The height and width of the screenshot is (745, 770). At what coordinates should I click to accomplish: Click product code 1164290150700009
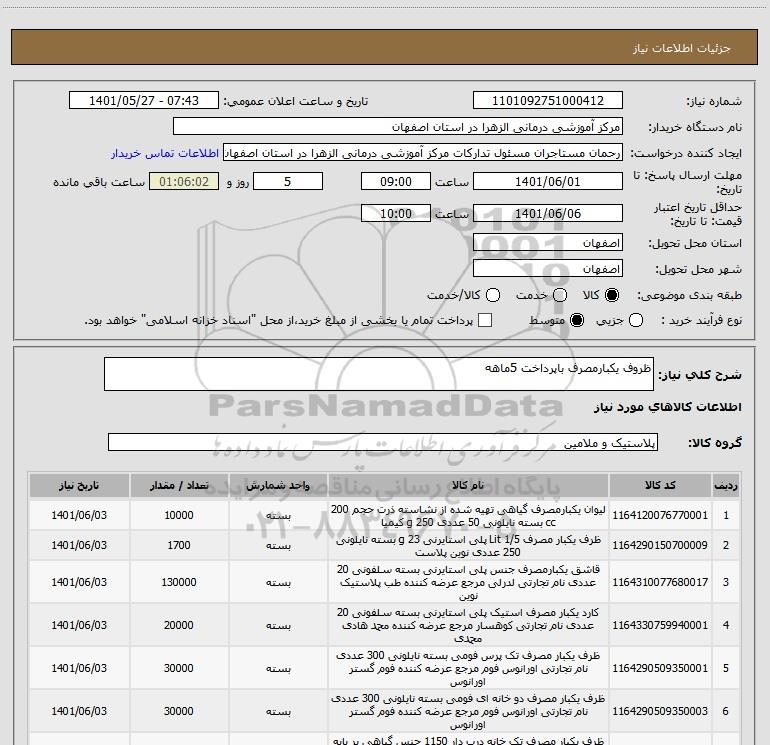click(x=660, y=545)
